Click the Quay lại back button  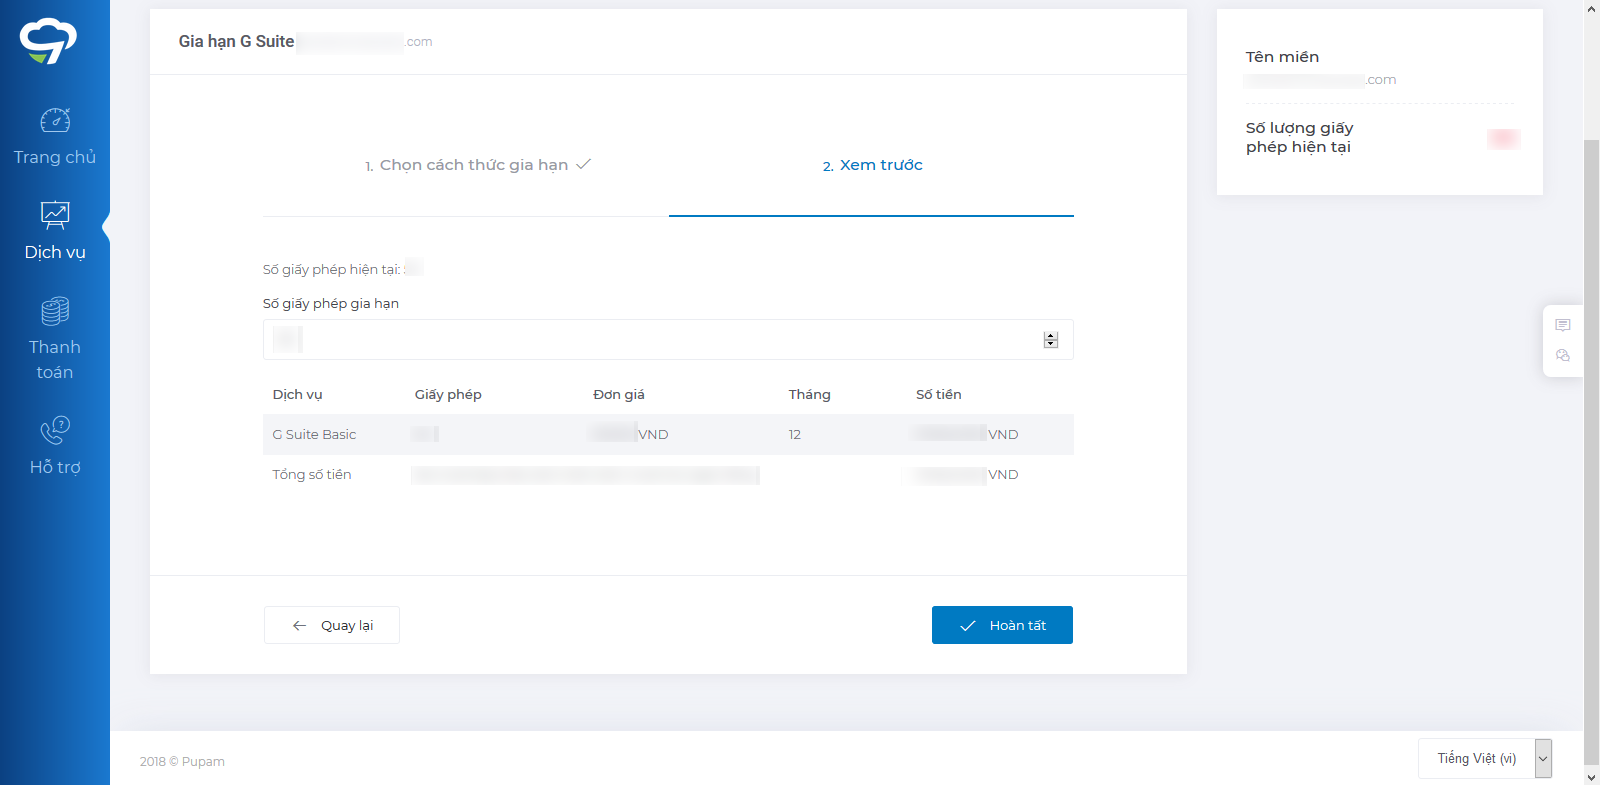332,625
